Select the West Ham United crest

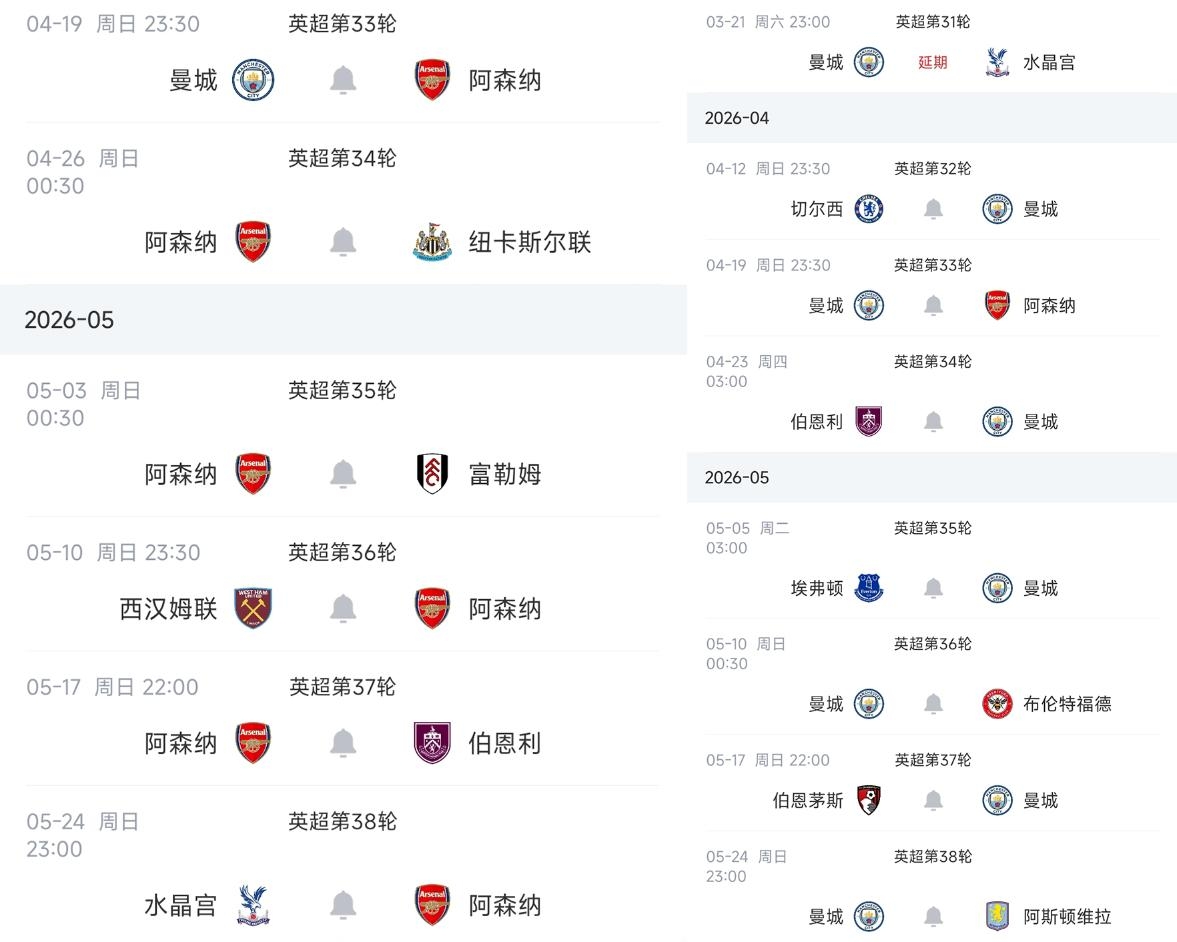[x=253, y=607]
